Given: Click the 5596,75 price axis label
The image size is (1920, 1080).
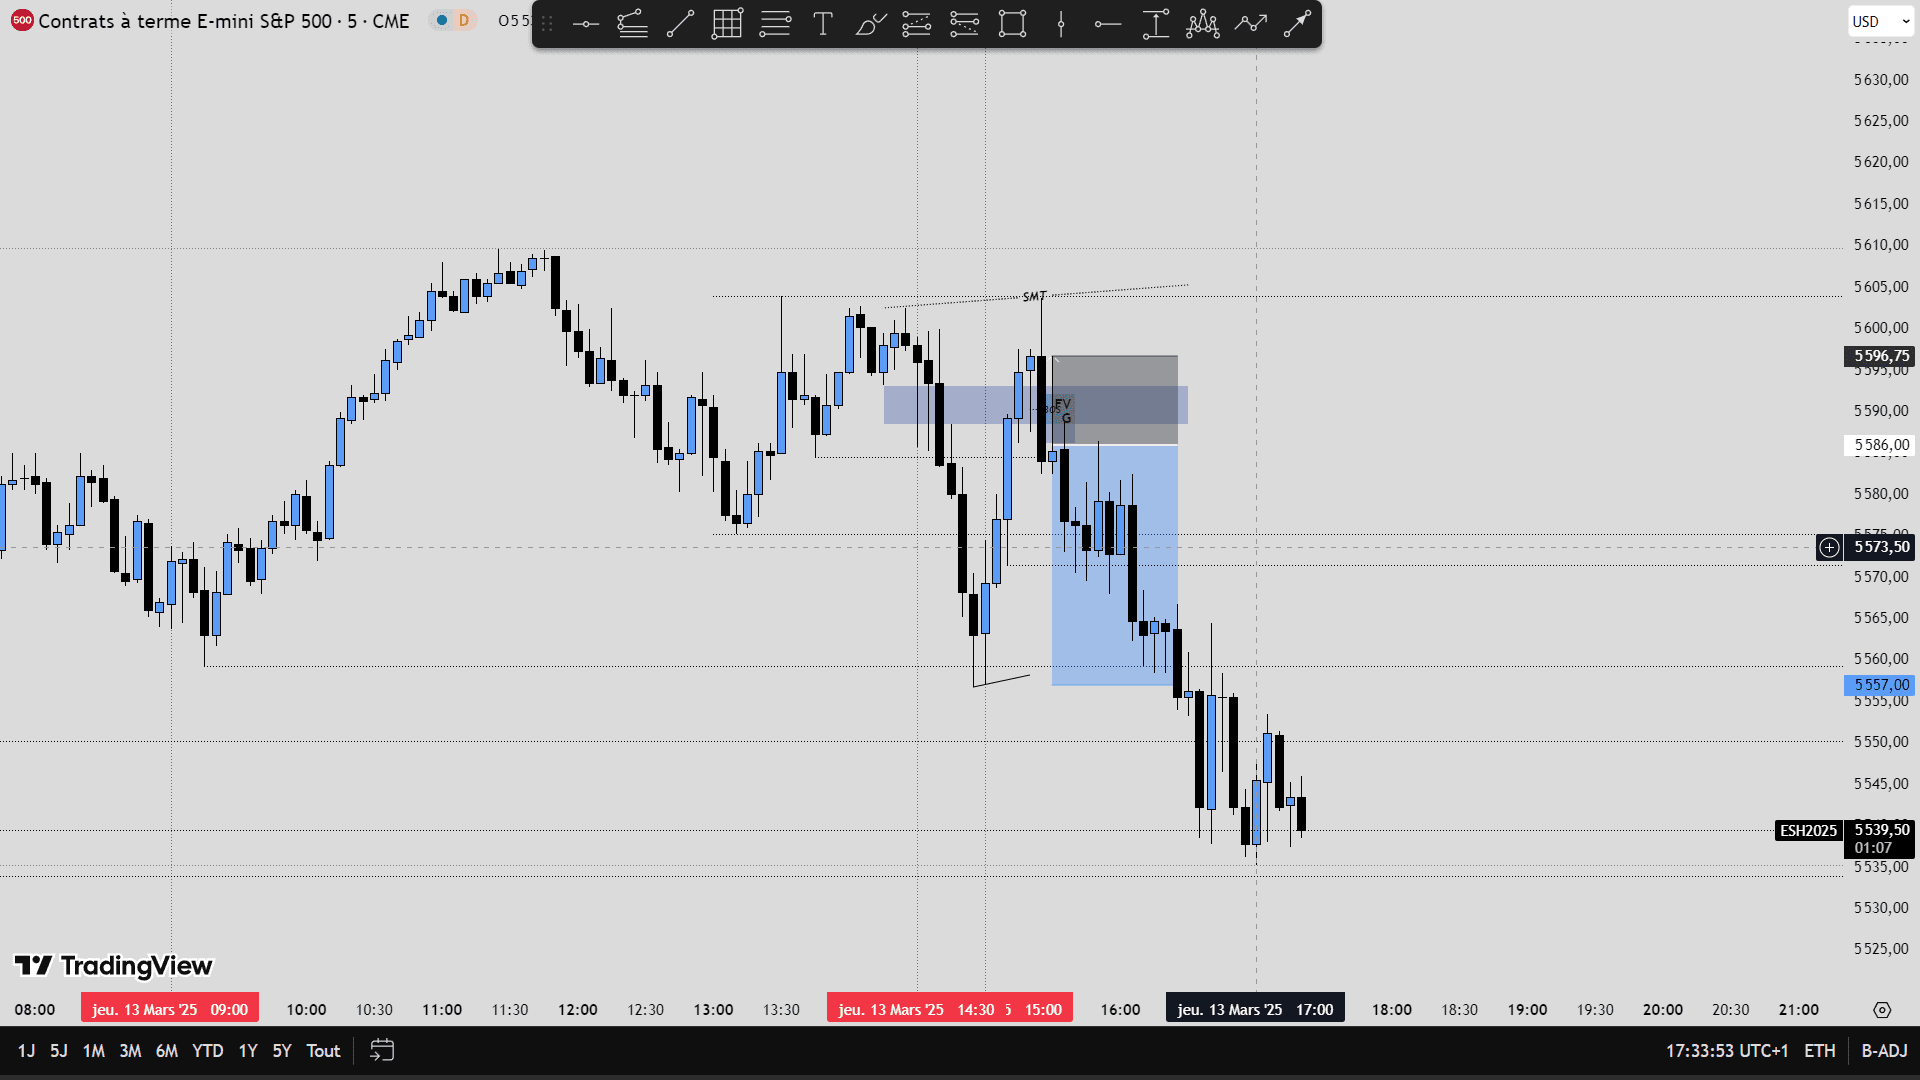Looking at the screenshot, I should point(1880,356).
